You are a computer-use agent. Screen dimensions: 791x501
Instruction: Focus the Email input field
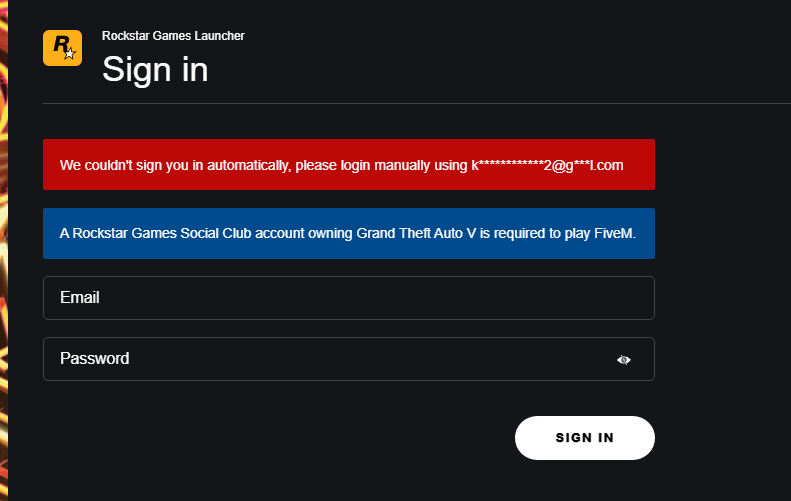[x=348, y=298]
